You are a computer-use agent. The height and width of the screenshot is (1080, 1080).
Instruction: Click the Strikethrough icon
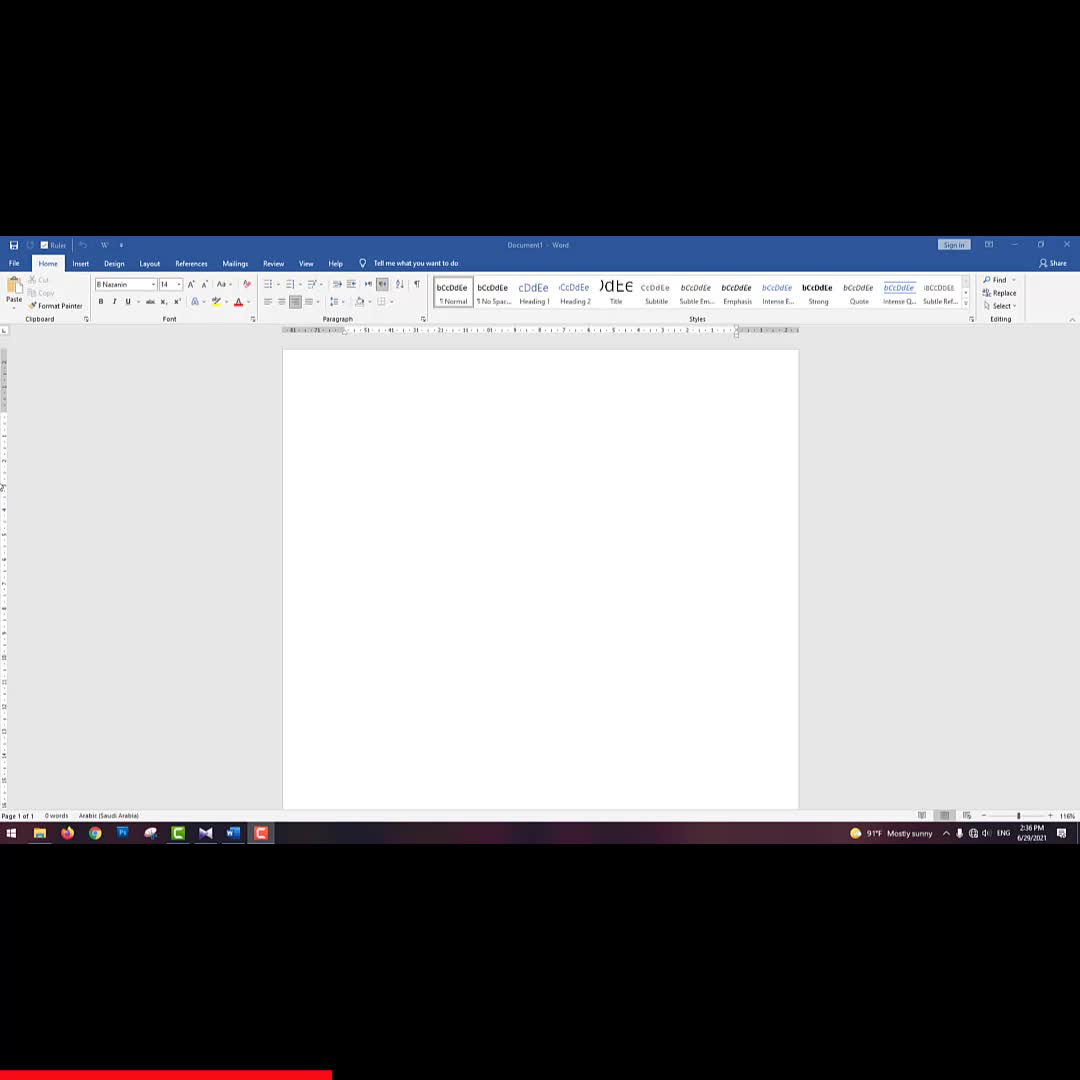click(x=150, y=302)
